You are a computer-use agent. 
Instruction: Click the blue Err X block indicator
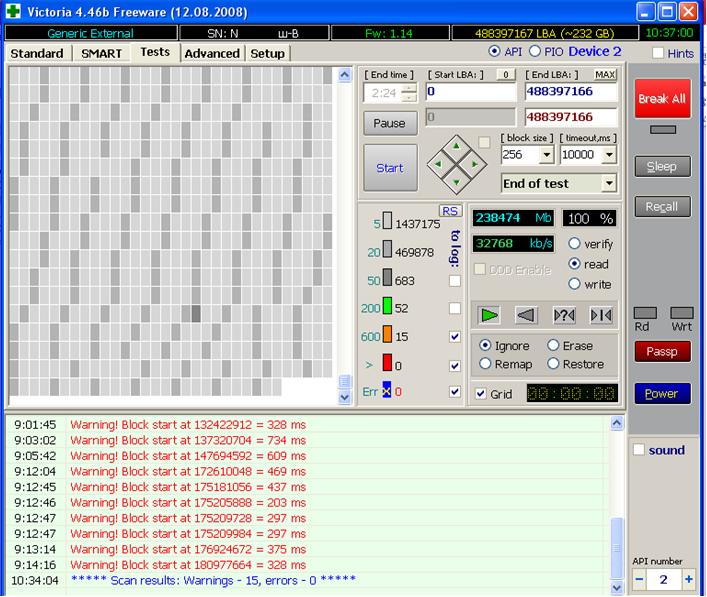(387, 390)
